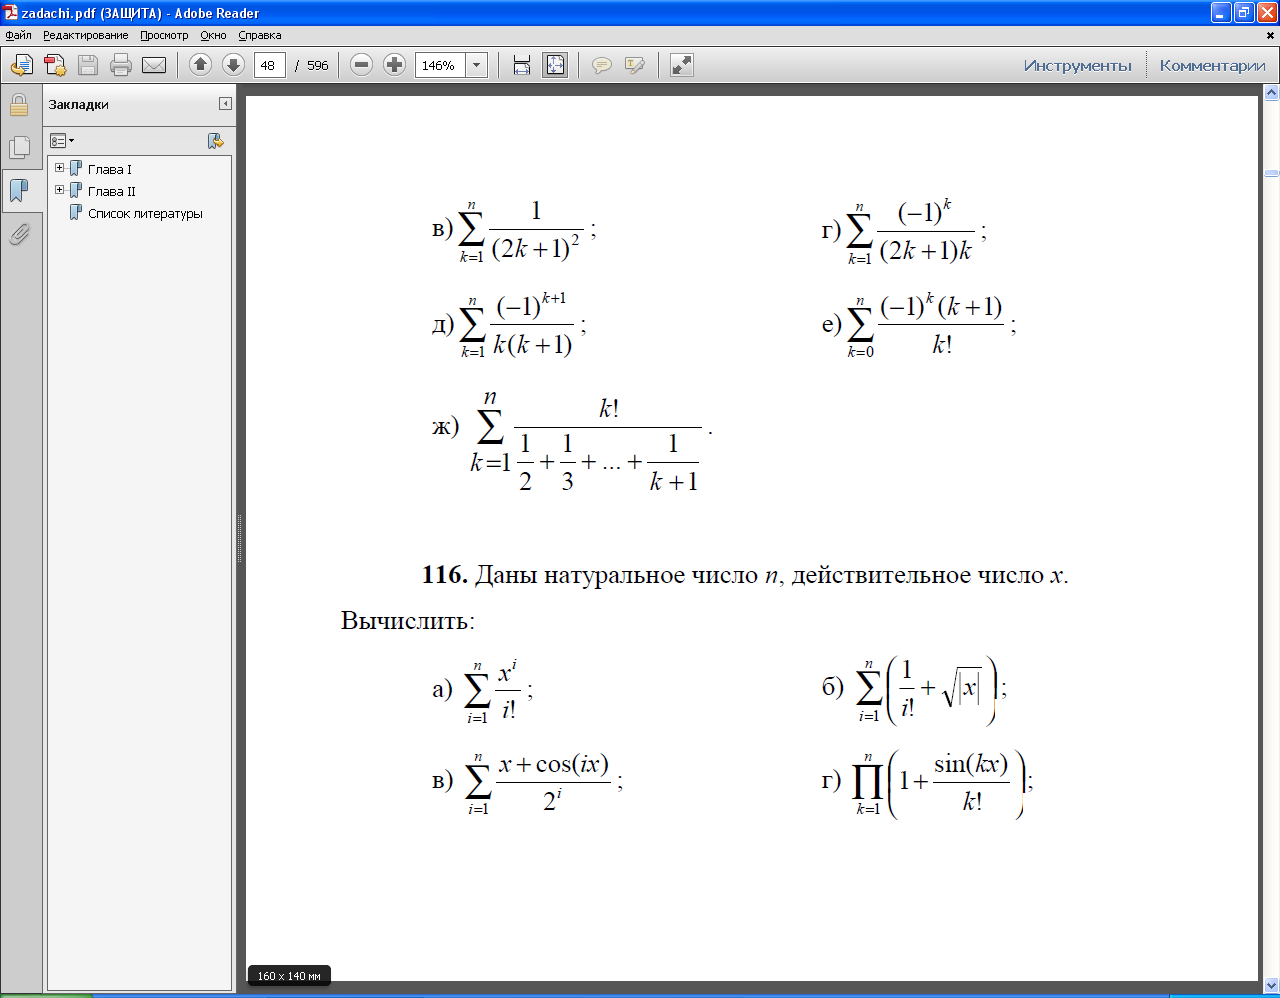The image size is (1280, 998).
Task: Click the vertical scrollbar thumb
Action: point(1272,173)
